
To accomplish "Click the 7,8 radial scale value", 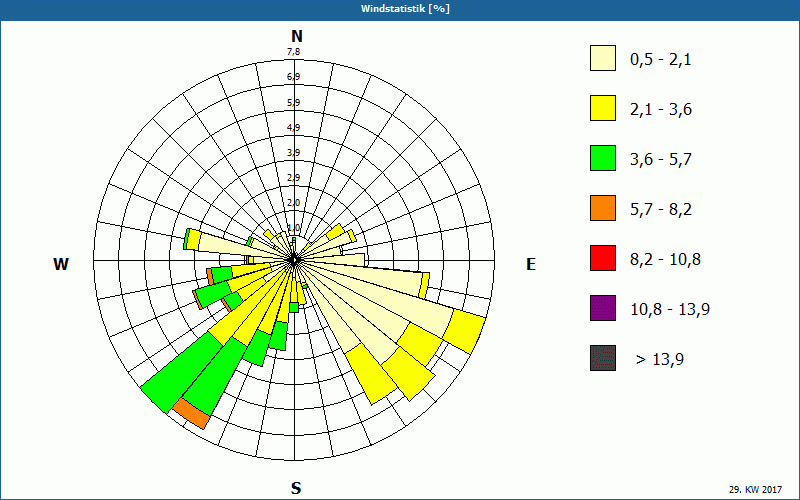I will pyautogui.click(x=293, y=52).
